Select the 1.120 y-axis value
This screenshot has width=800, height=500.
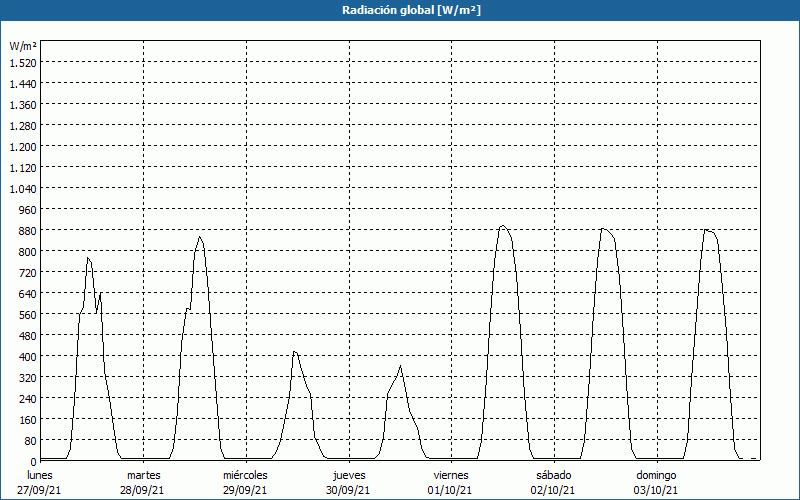[23, 168]
